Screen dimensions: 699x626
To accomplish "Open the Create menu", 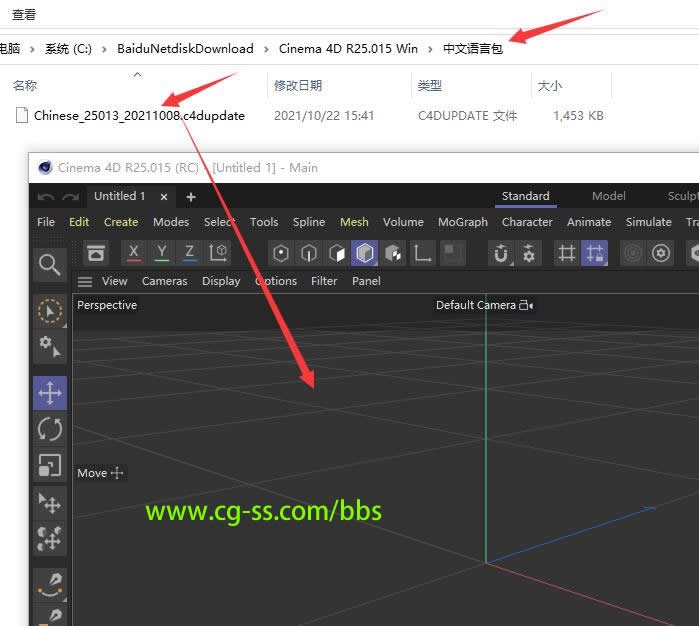I will [x=121, y=222].
